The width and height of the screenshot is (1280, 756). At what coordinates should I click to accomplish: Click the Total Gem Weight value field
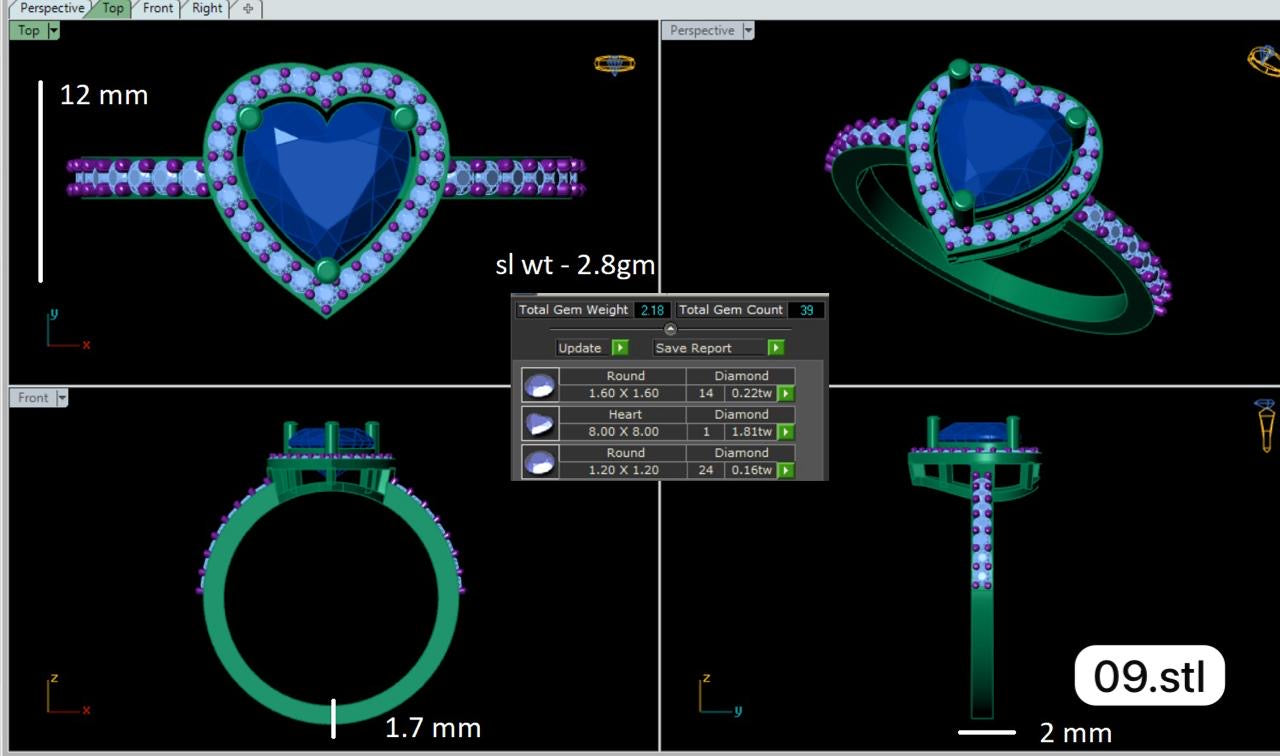click(651, 310)
